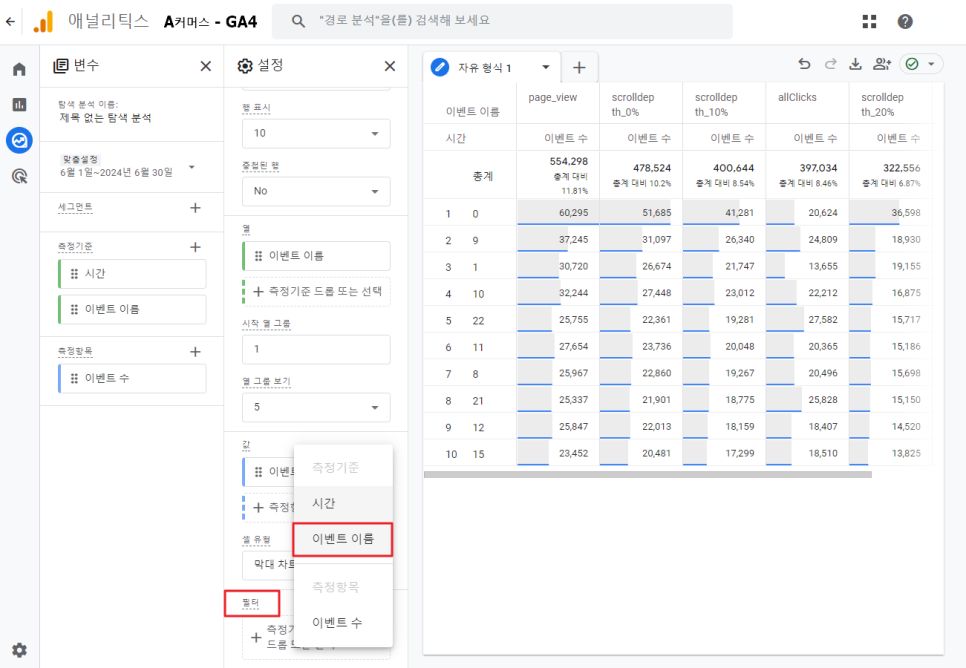The height and width of the screenshot is (668, 966).
Task: Open the 행 표시 dropdown showing 10
Action: (x=316, y=133)
